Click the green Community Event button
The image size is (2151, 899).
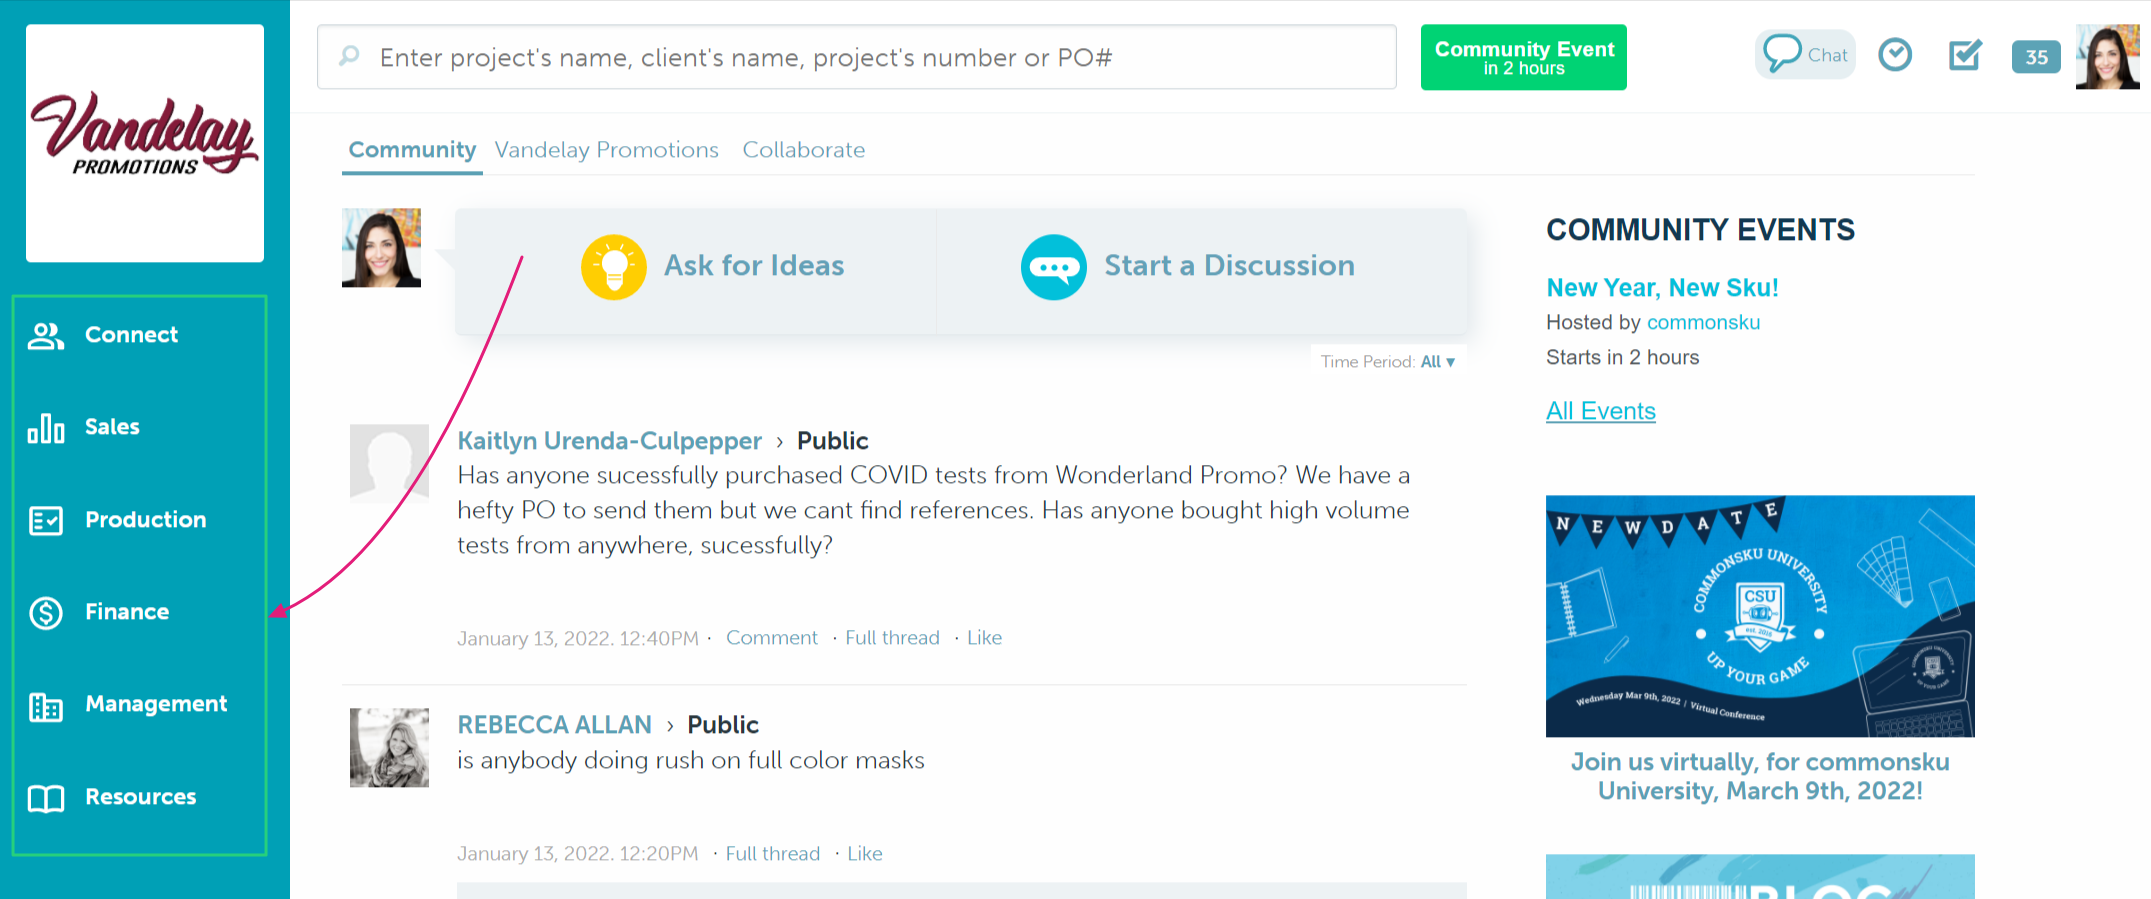click(x=1524, y=57)
